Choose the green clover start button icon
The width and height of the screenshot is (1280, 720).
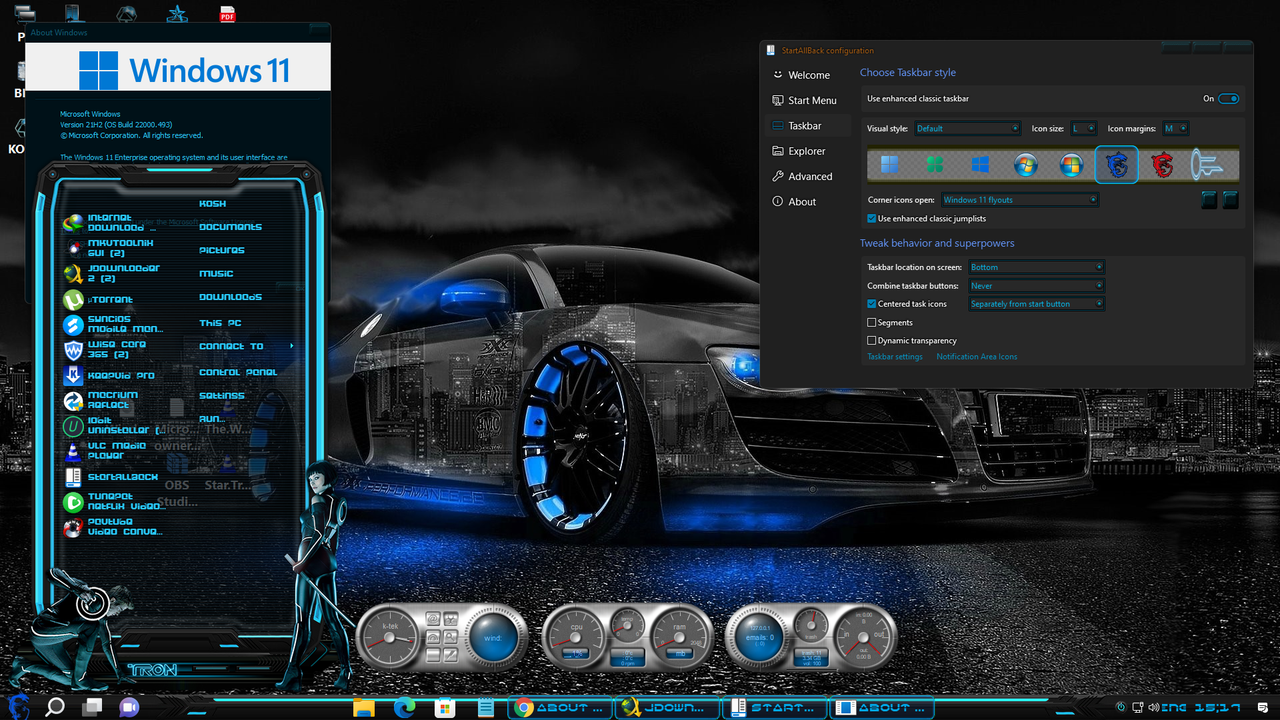pos(935,164)
